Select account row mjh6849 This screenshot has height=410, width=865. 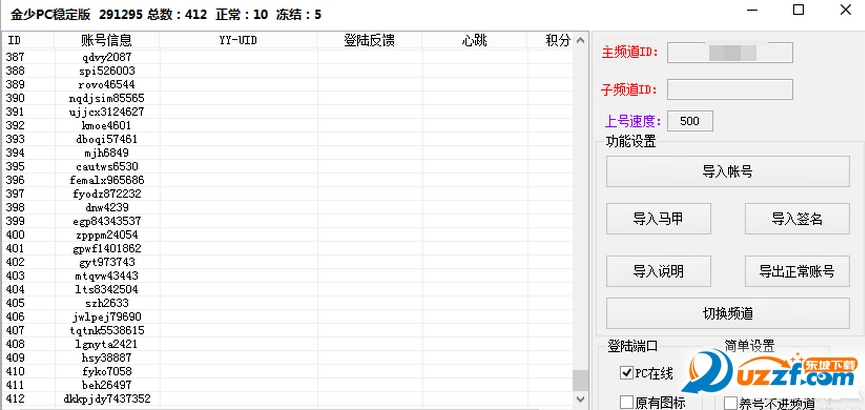pos(287,153)
